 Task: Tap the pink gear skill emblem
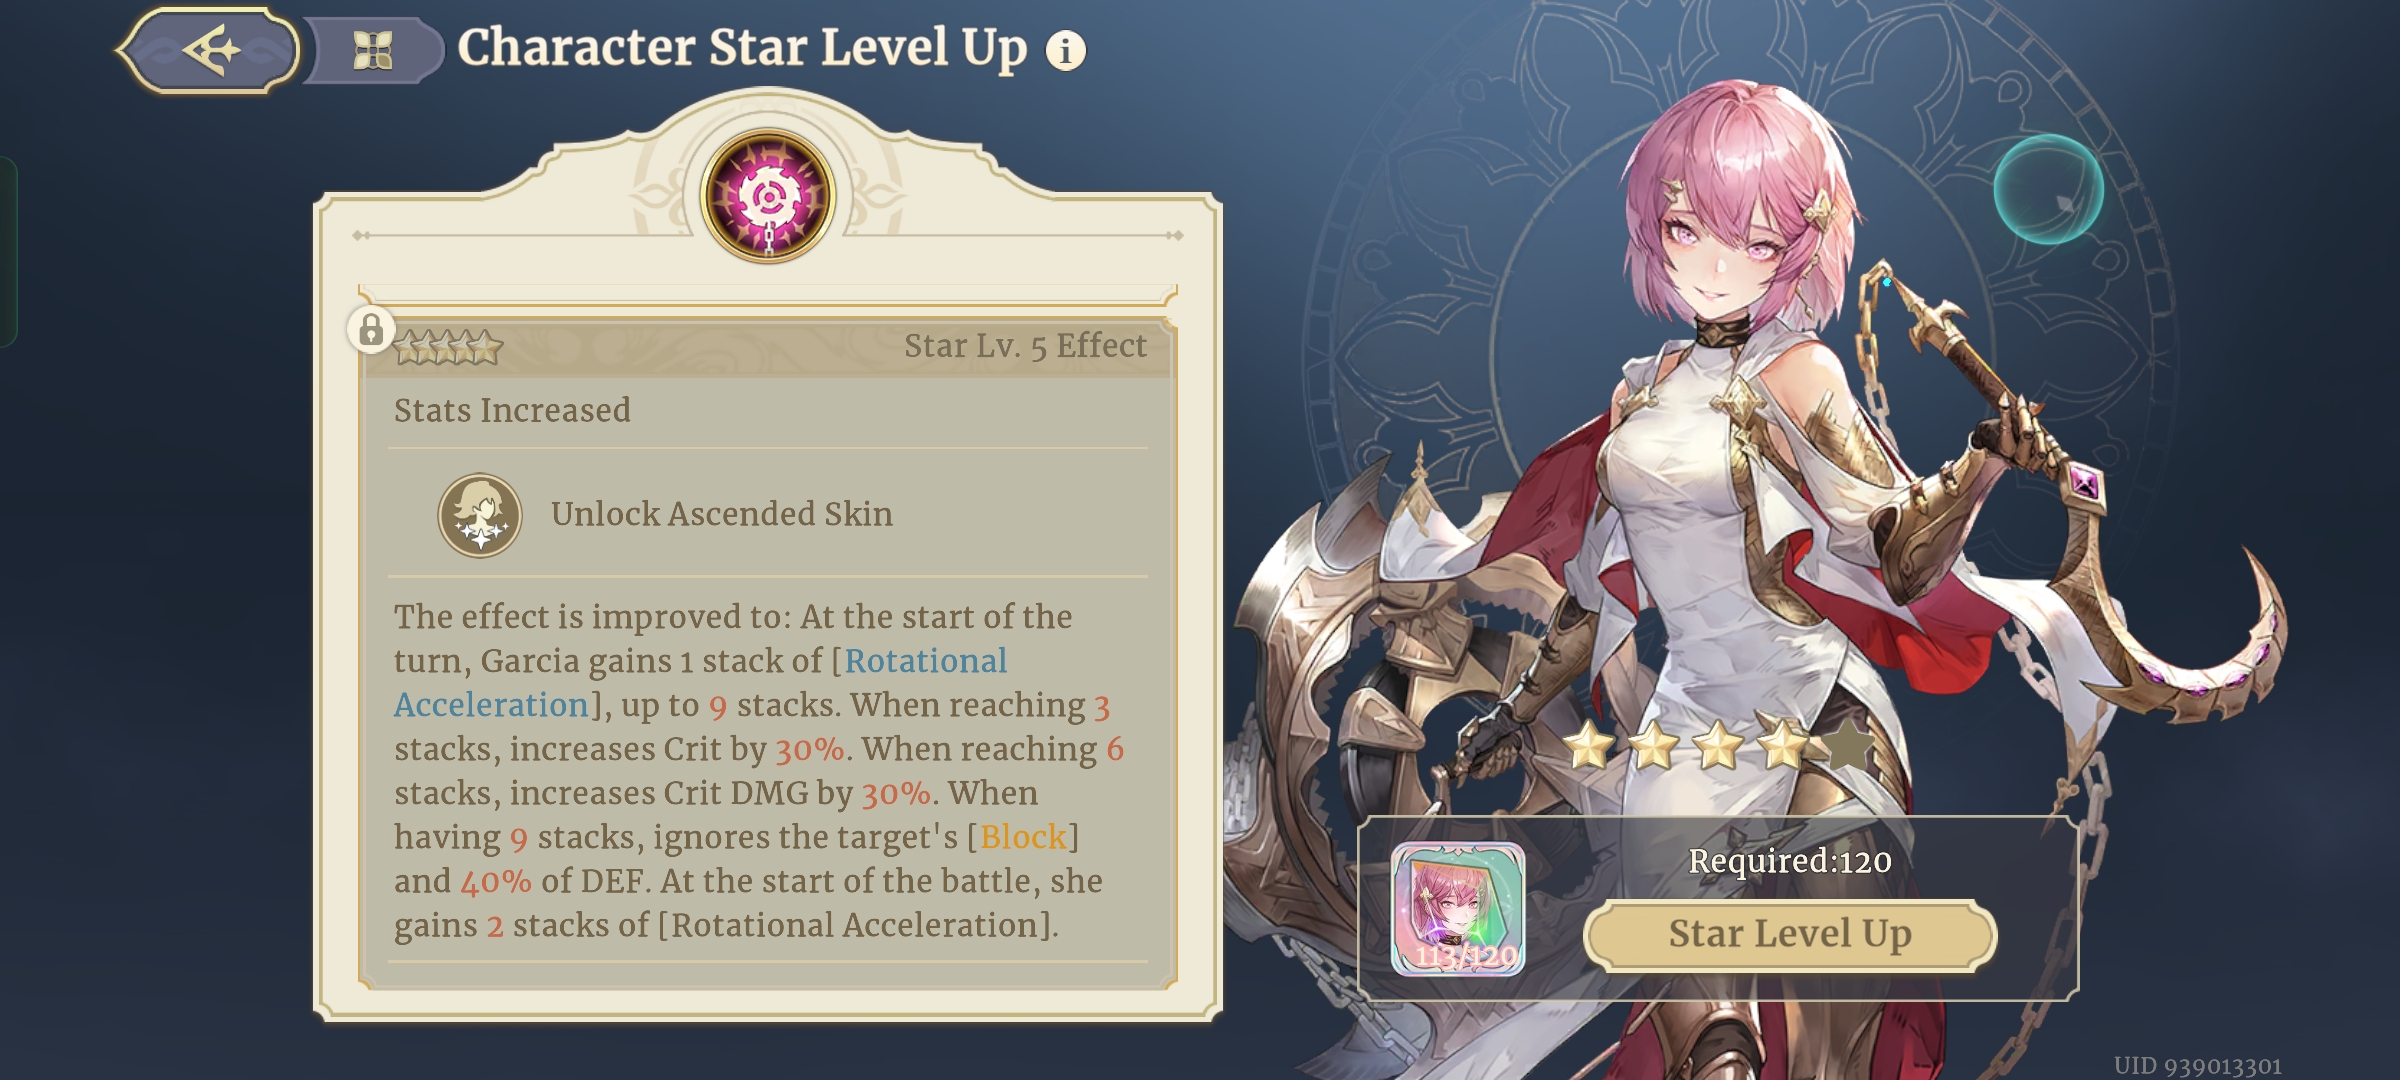click(768, 196)
